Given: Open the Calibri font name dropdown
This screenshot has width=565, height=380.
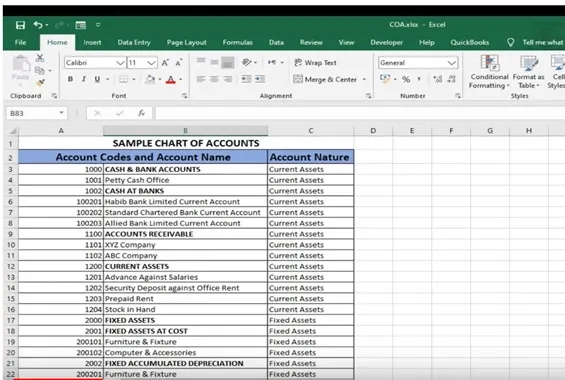Looking at the screenshot, I should [x=120, y=63].
